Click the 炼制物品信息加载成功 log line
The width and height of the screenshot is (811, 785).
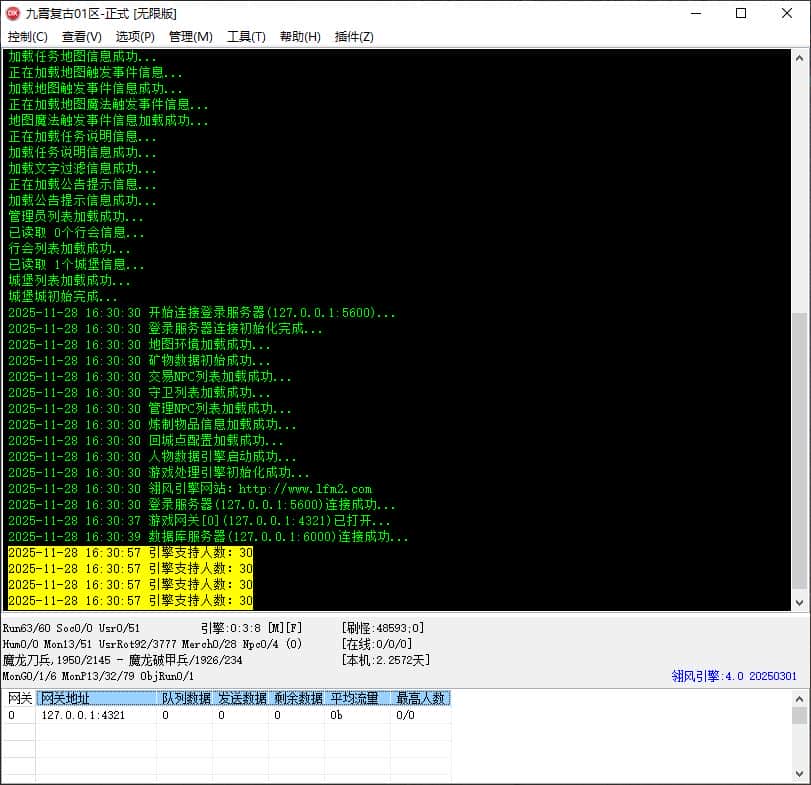[152, 425]
